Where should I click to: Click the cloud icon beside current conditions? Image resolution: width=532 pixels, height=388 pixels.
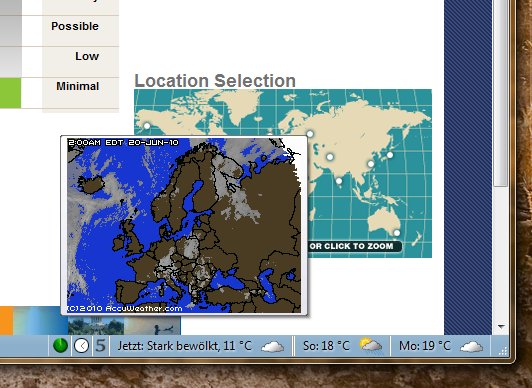pos(273,347)
